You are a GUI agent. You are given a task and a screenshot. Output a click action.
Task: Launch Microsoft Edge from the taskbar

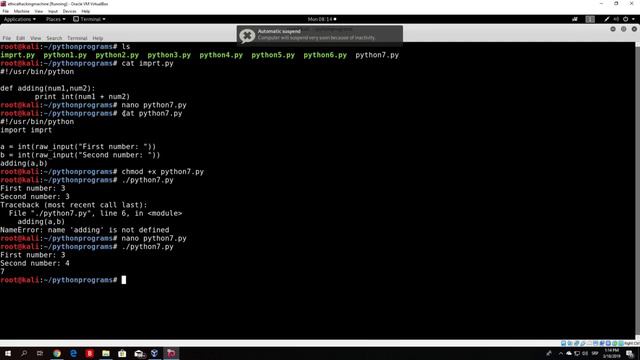(x=73, y=353)
